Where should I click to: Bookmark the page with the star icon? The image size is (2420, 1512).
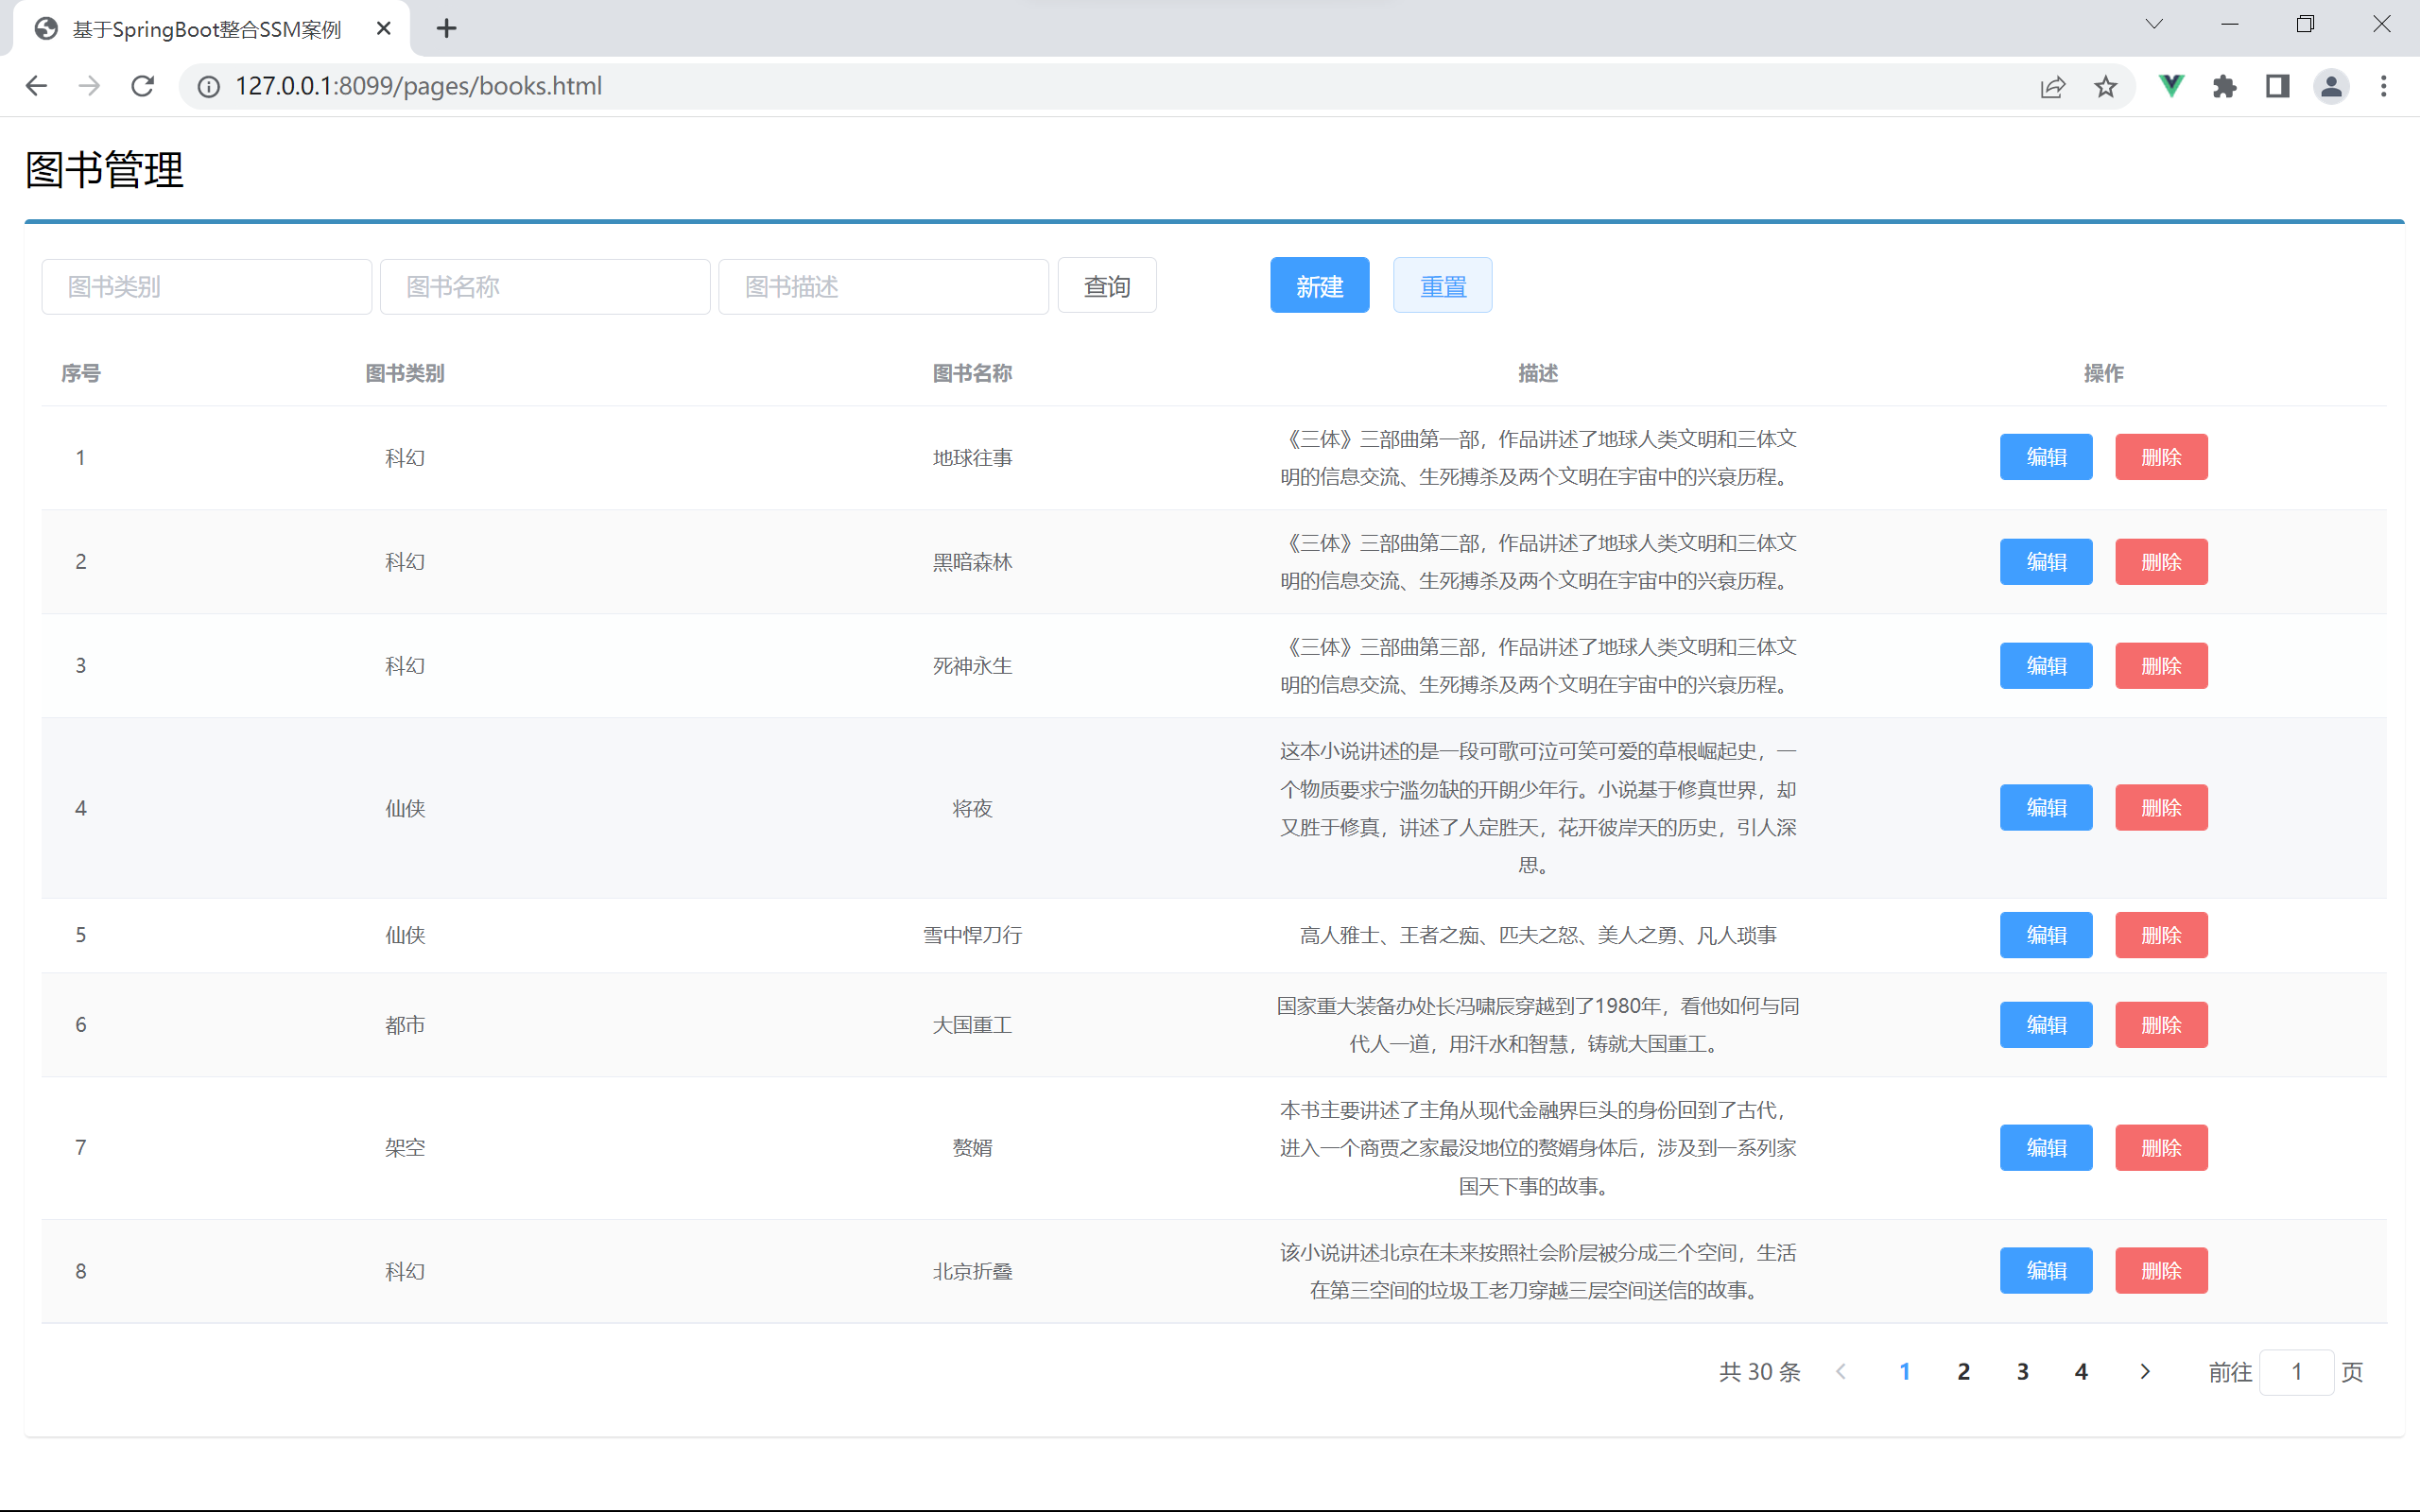pos(2106,86)
